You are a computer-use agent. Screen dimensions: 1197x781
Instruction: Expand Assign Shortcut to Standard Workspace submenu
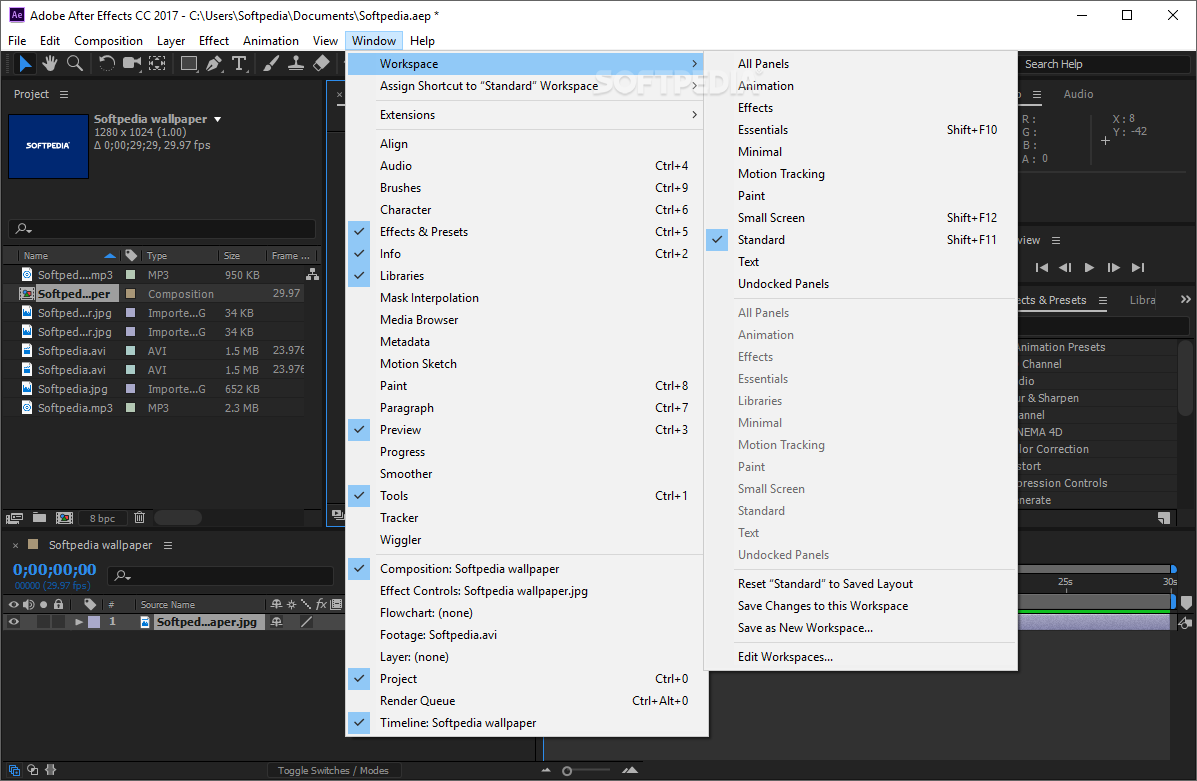525,86
